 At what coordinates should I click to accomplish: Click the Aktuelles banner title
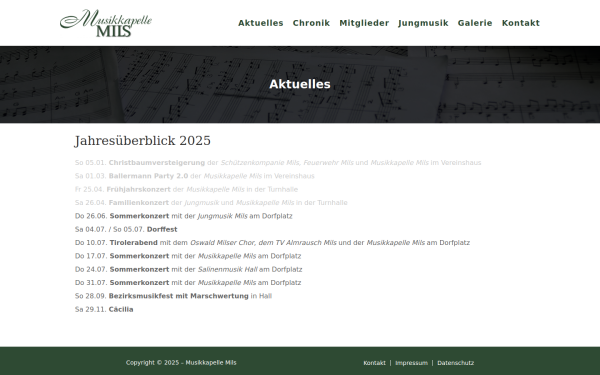[x=300, y=84]
